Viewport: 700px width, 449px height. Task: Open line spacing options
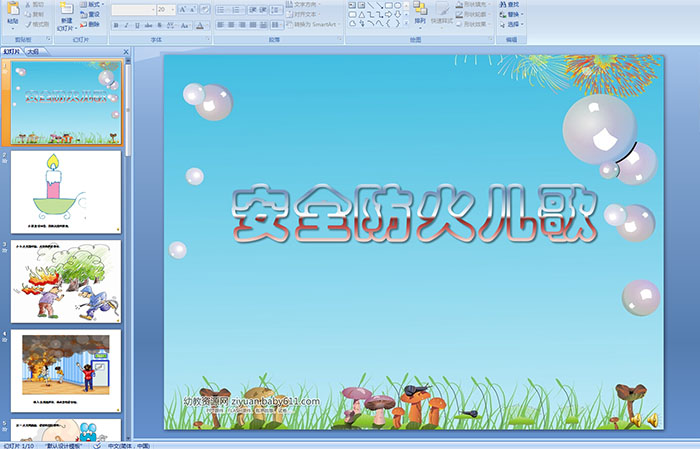click(x=276, y=10)
